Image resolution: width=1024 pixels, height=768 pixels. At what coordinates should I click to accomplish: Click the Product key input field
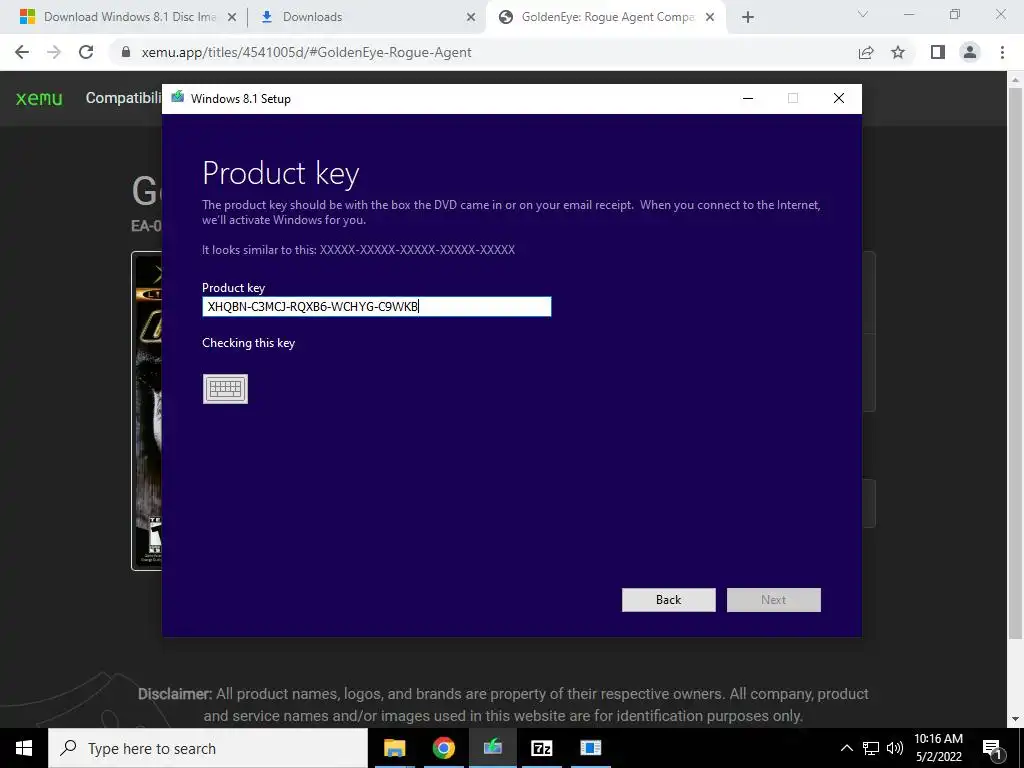[x=377, y=306]
